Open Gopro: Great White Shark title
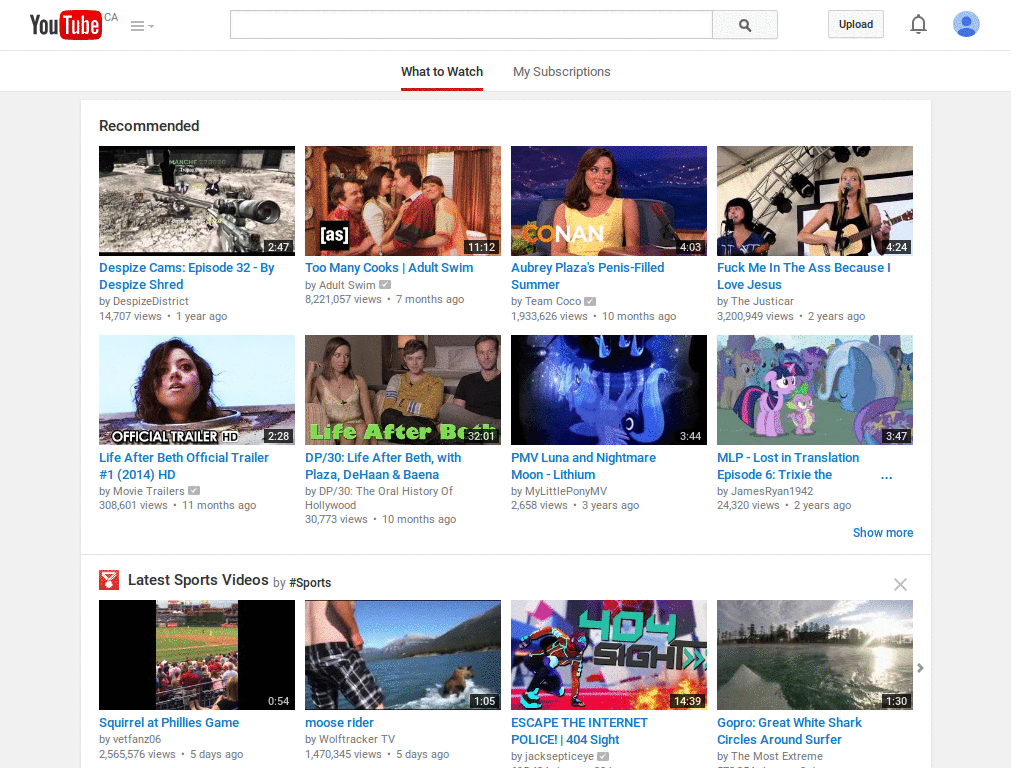 point(790,731)
